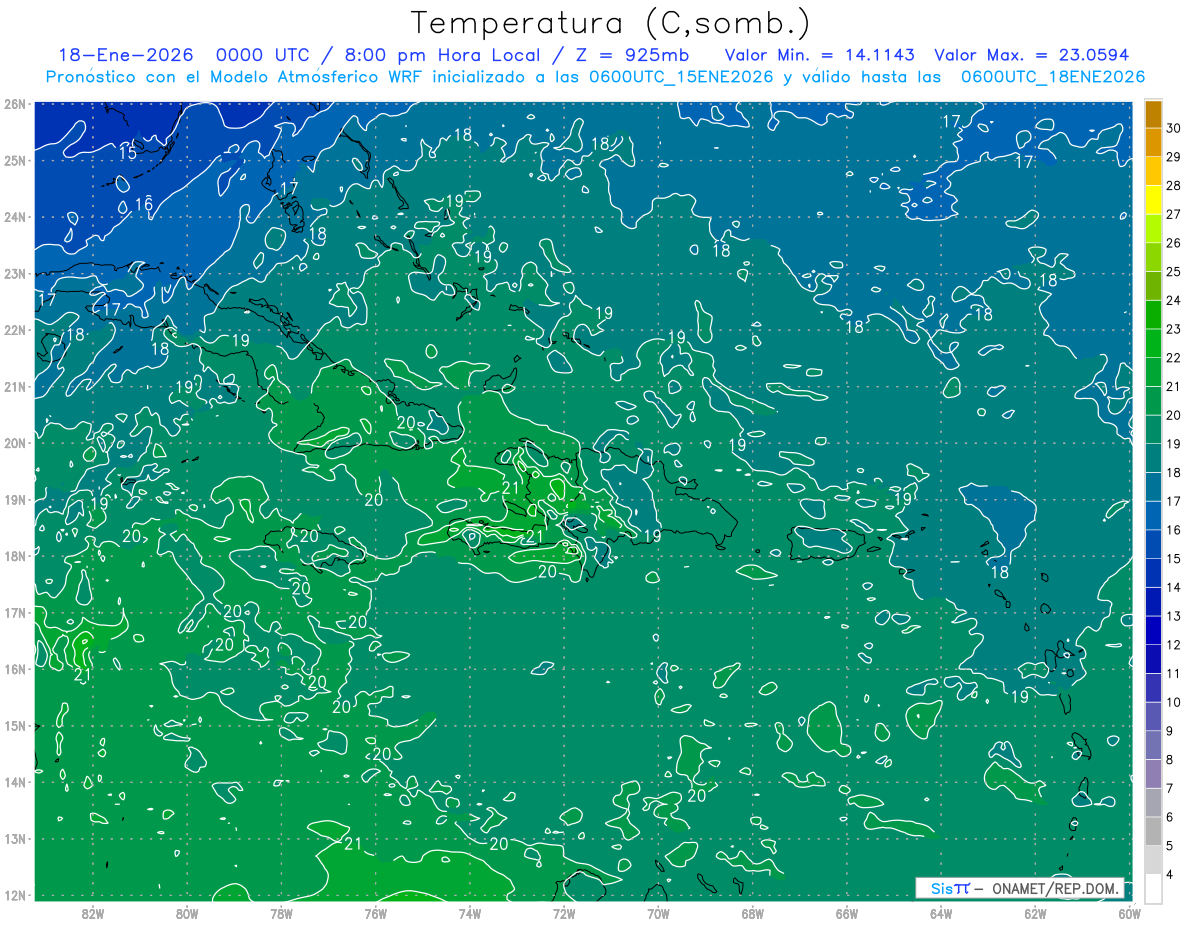Click the '22N' latitude axis label
Viewport: 1200px width, 927px height.
tap(16, 330)
